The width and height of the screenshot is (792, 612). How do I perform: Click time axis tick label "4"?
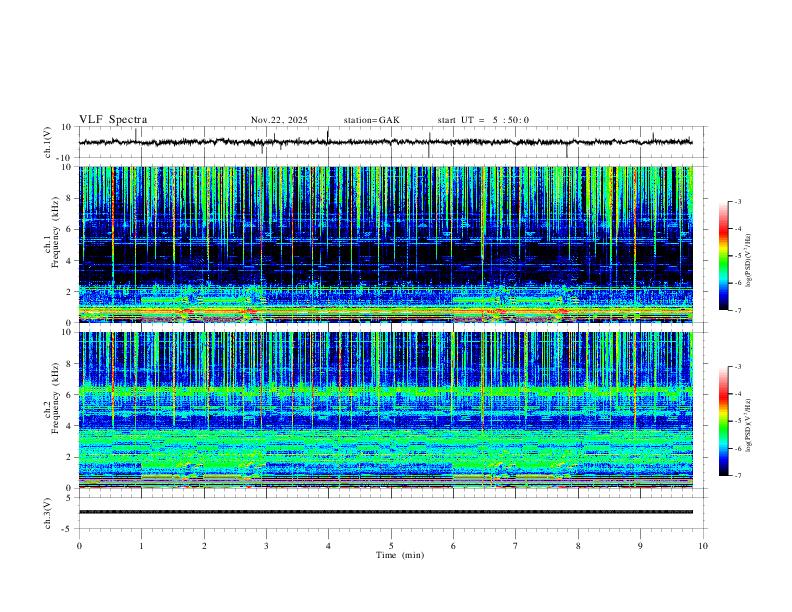[329, 546]
